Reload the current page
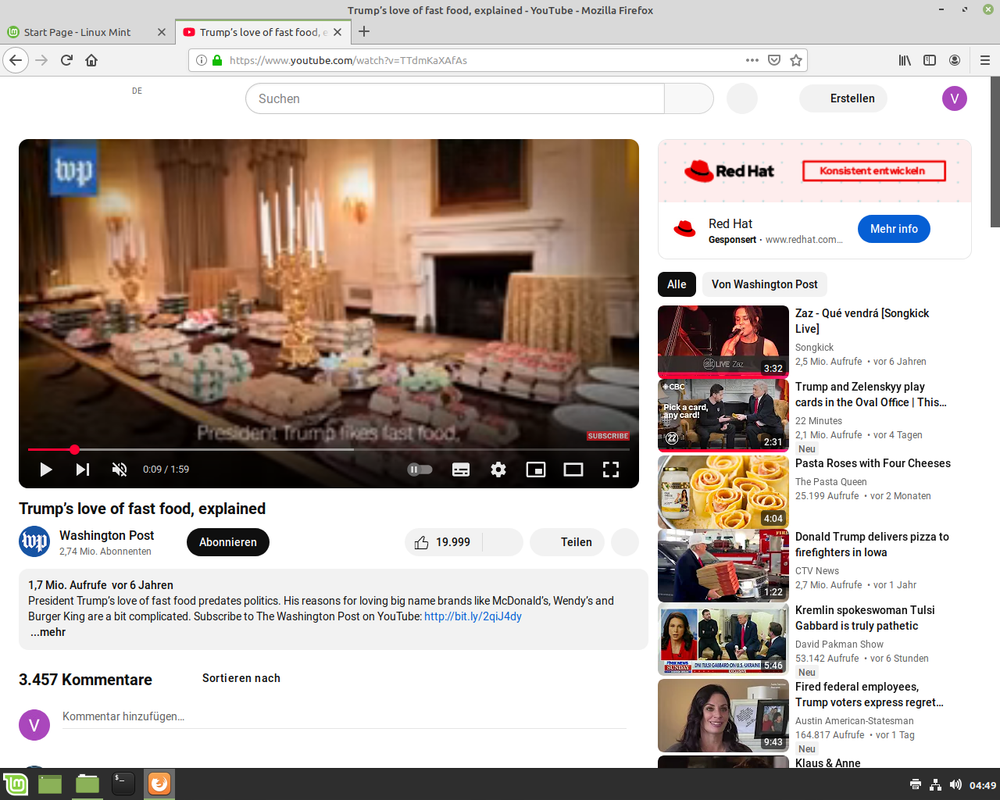1000x800 pixels. (x=66, y=61)
